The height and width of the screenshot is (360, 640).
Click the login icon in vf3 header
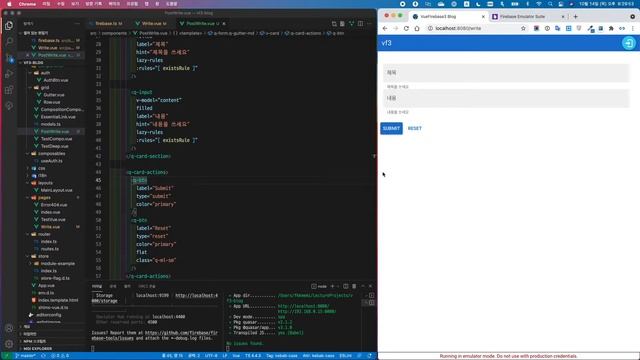click(629, 43)
